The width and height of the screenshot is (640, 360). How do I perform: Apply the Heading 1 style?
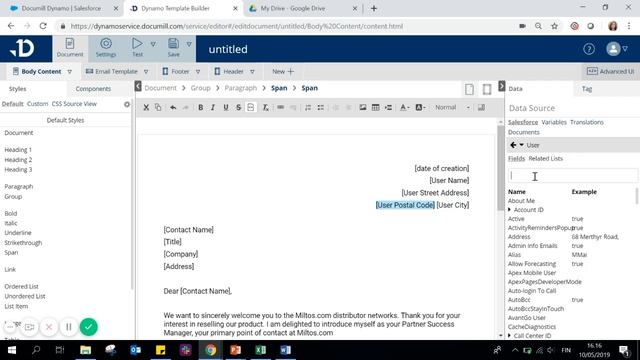pyautogui.click(x=18, y=150)
